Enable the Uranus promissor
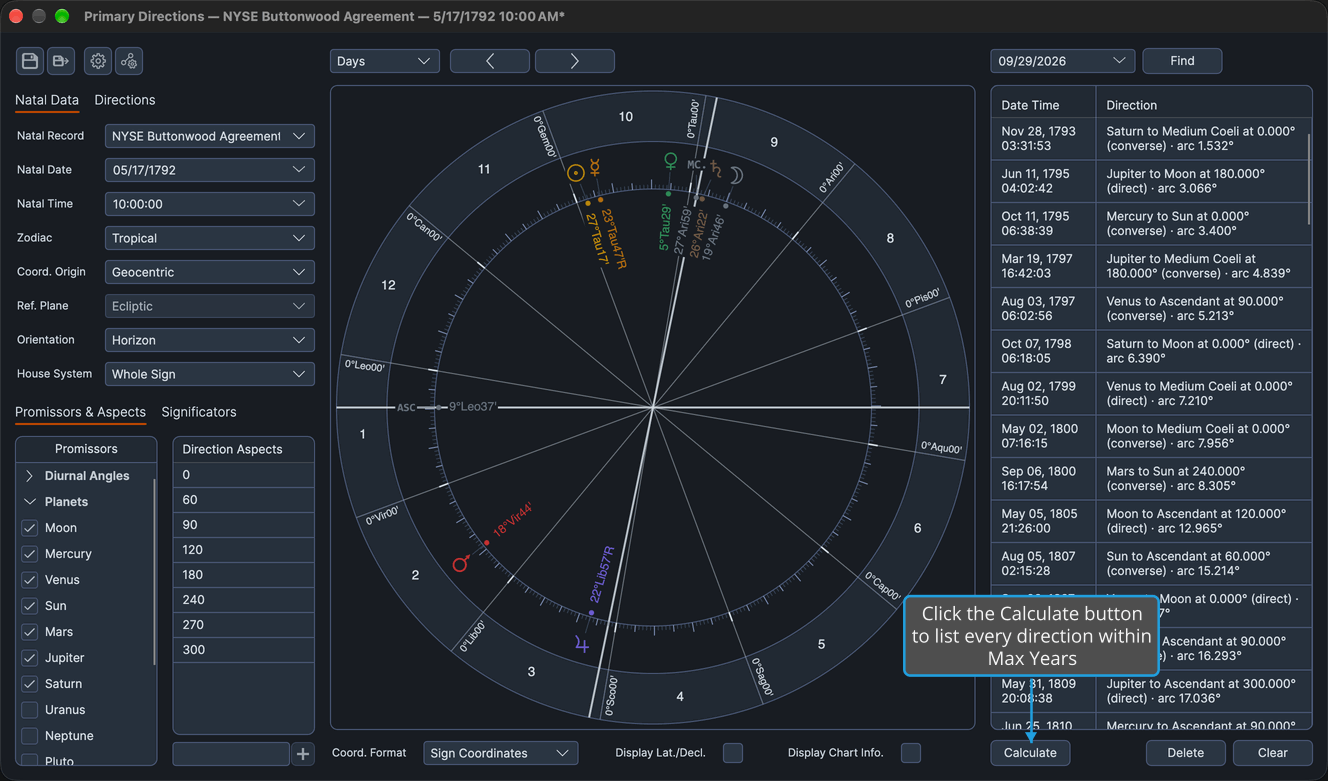1328x781 pixels. (x=30, y=710)
